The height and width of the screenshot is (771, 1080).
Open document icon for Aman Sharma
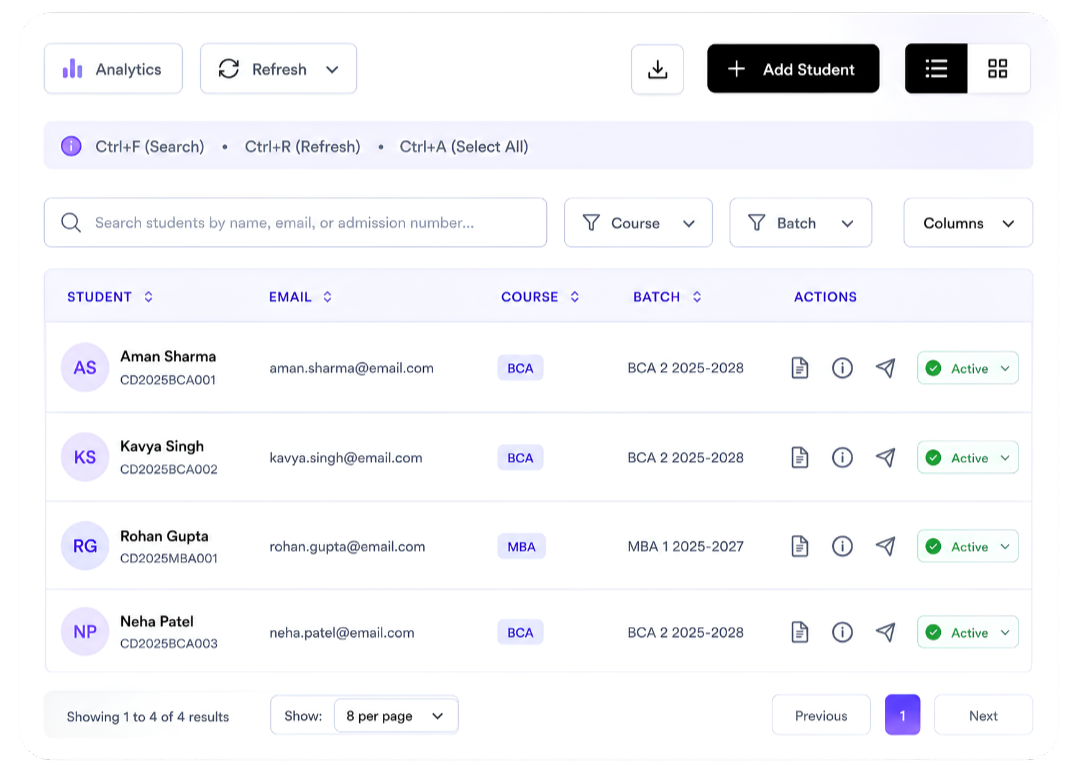coord(800,368)
